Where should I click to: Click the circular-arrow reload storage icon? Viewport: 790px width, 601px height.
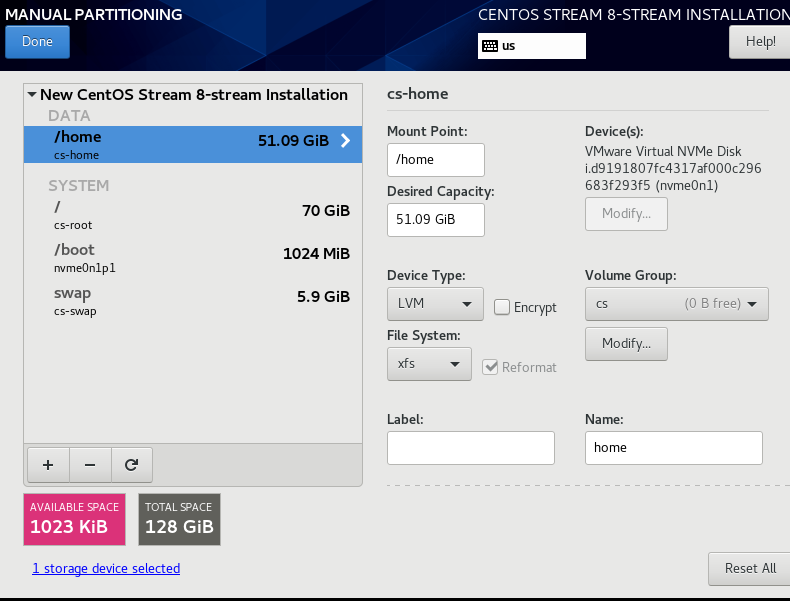[131, 465]
